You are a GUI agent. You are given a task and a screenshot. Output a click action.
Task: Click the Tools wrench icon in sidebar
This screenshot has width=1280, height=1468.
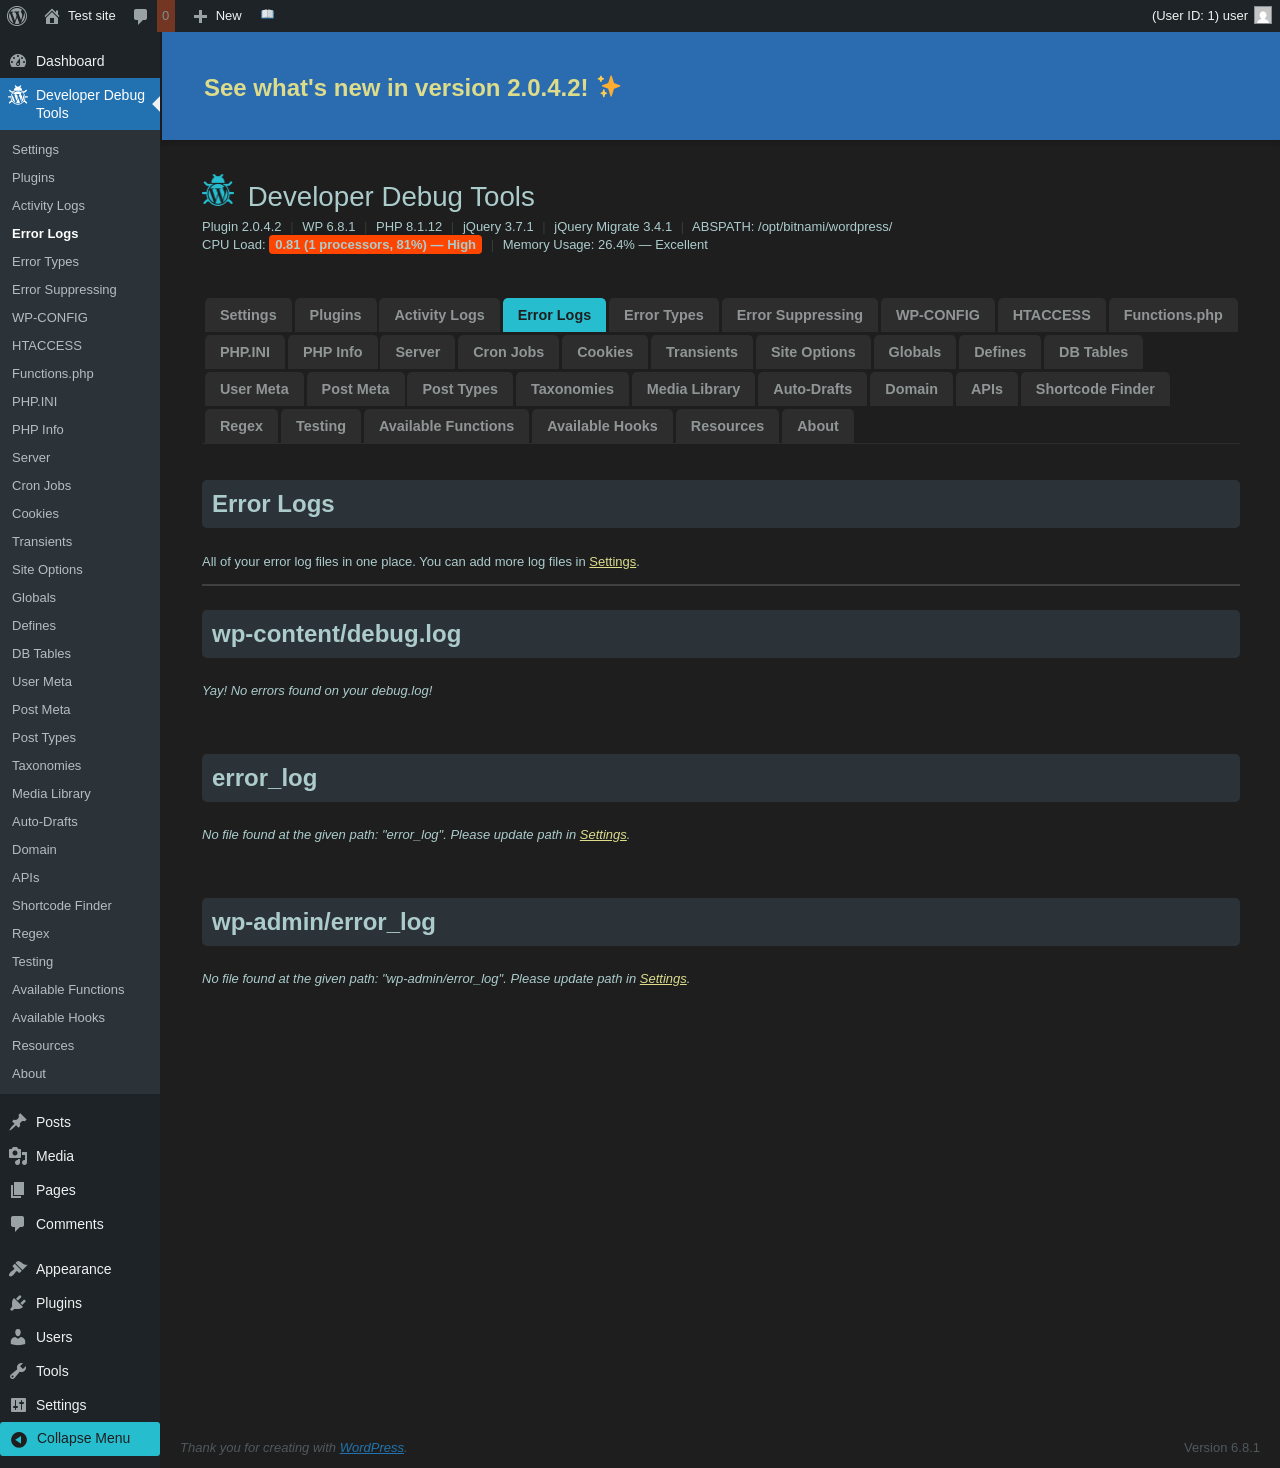18,1371
